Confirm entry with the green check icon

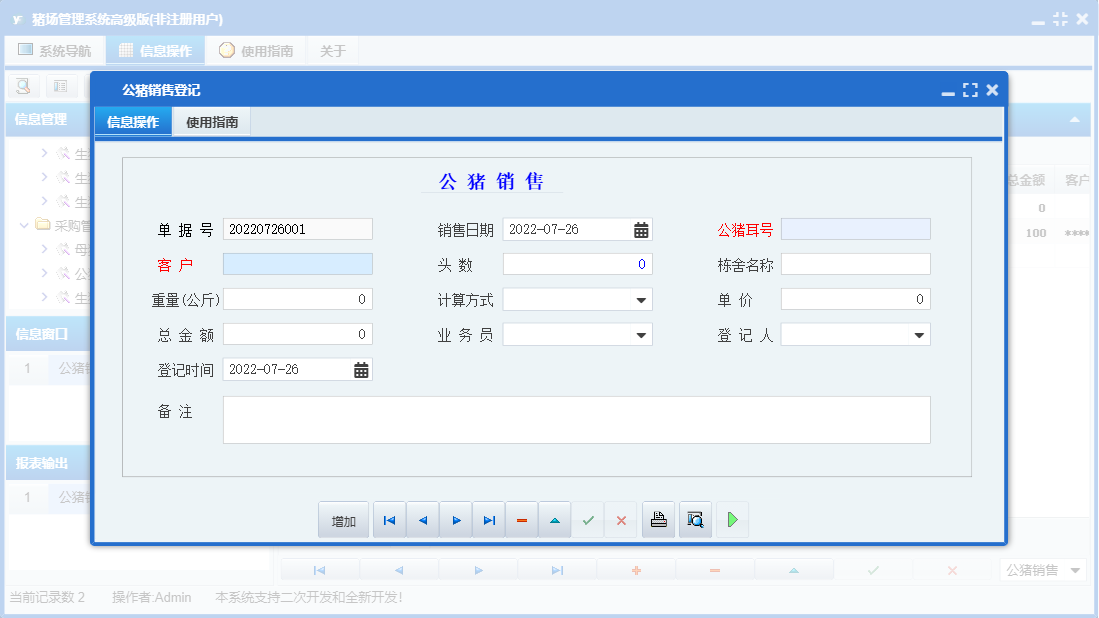pyautogui.click(x=588, y=519)
